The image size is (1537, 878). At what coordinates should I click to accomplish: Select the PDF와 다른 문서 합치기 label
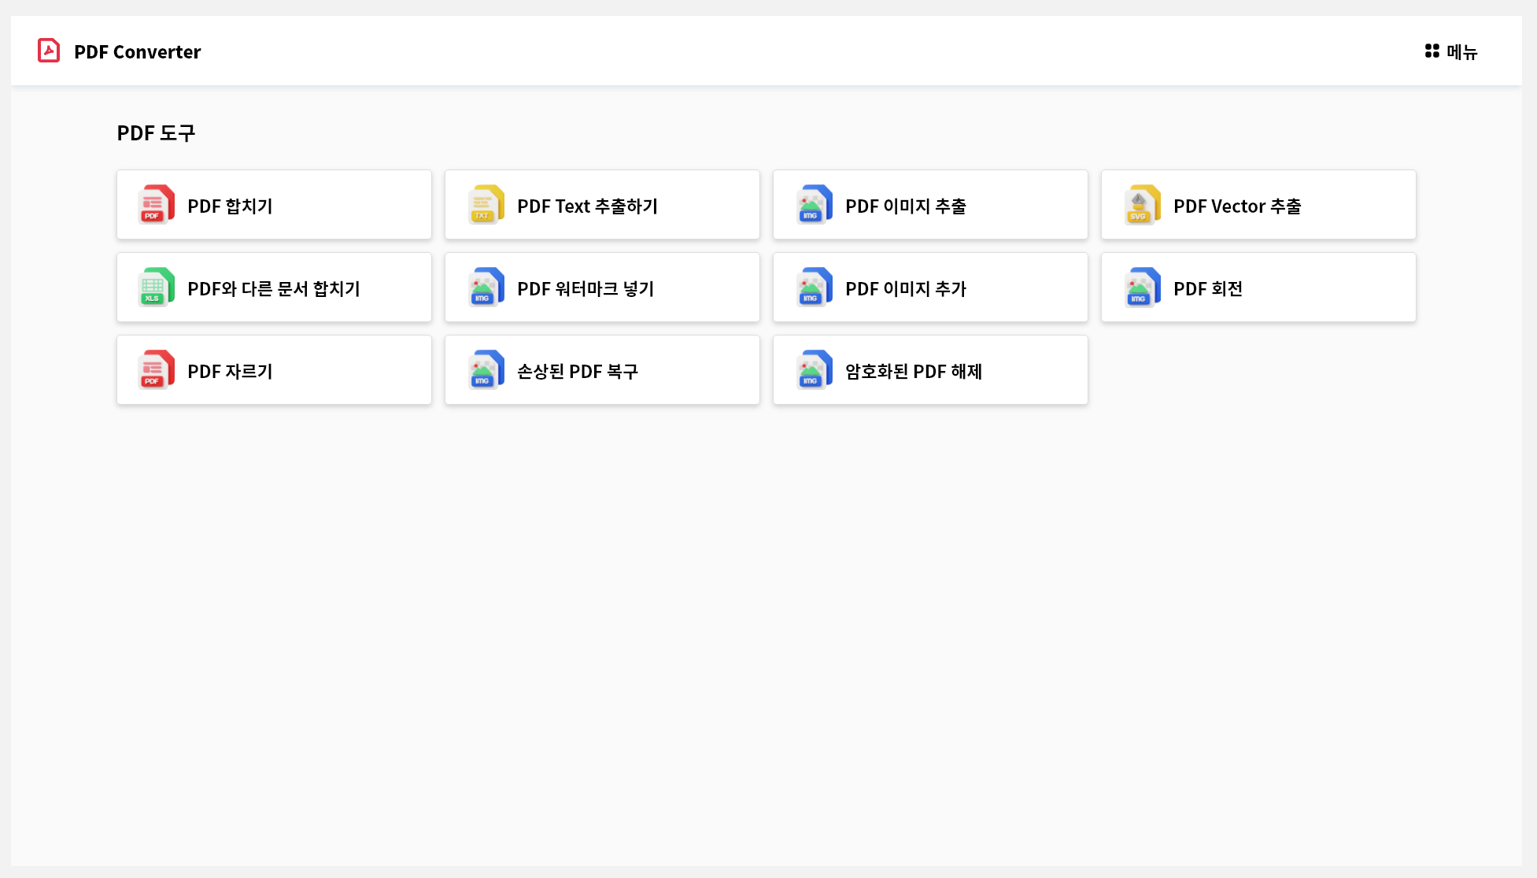point(273,289)
